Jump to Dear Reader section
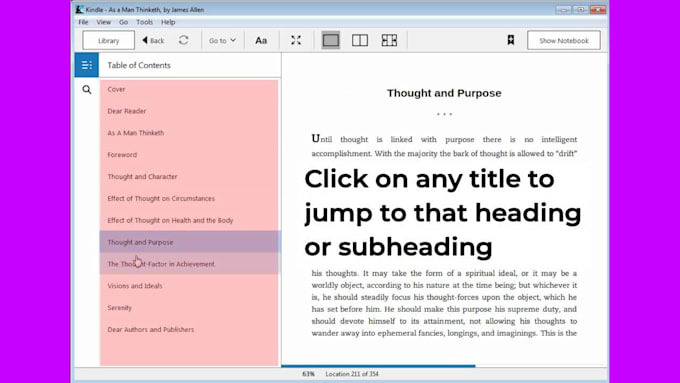This screenshot has width=680, height=383. (x=127, y=111)
